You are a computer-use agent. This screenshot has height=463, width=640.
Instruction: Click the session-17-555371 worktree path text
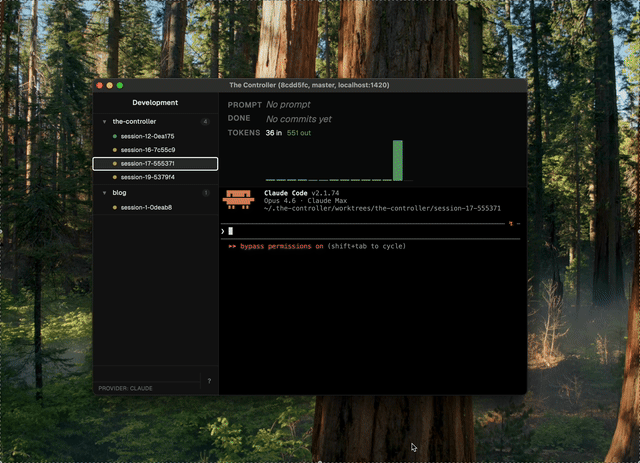[x=382, y=208]
